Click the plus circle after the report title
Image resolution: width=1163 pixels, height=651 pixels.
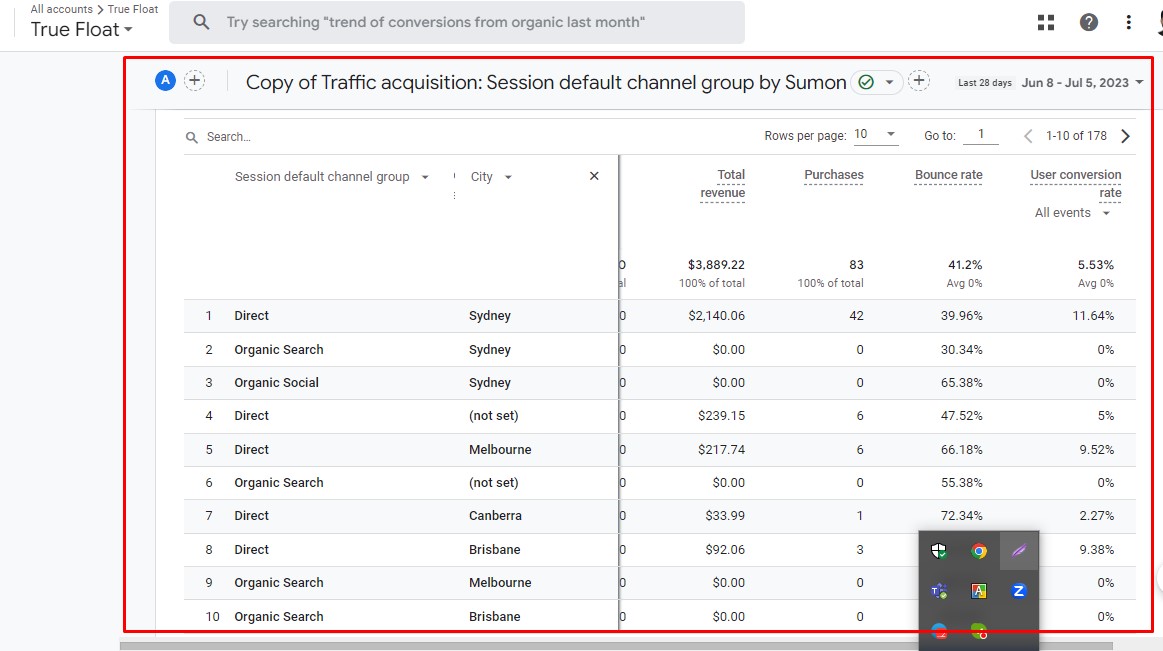pyautogui.click(x=919, y=80)
